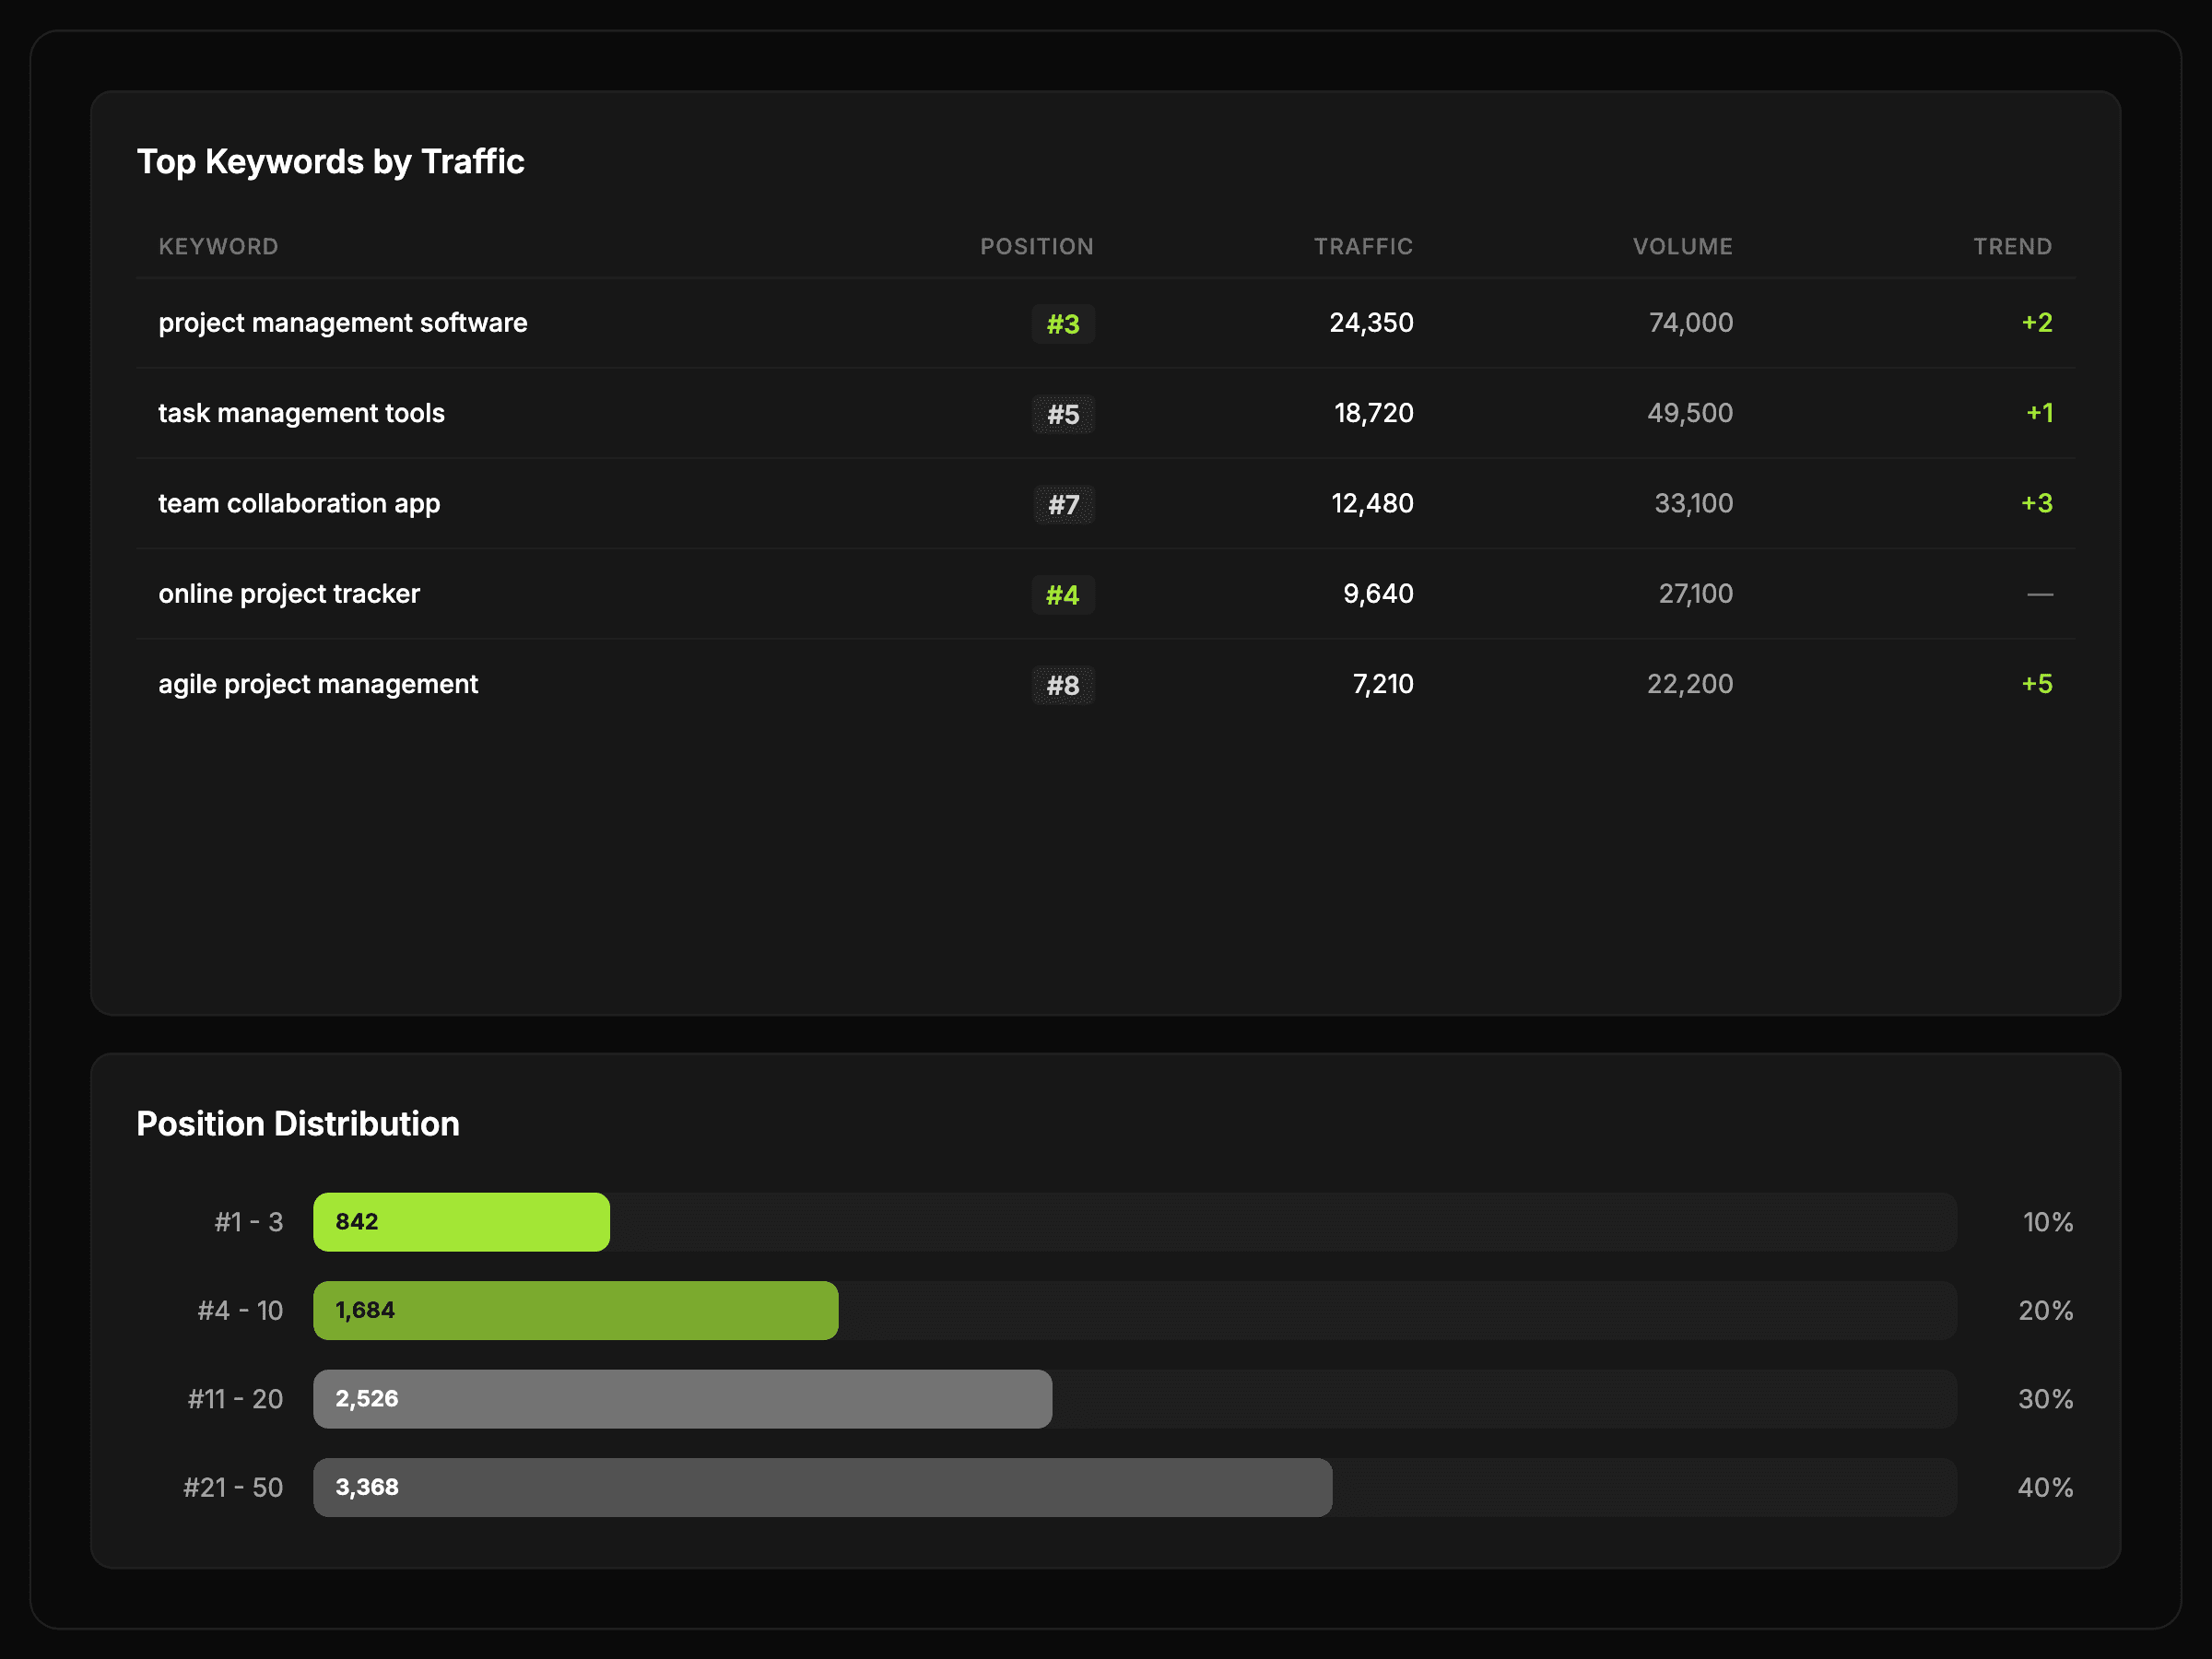Open the agile project management keyword

pos(318,684)
